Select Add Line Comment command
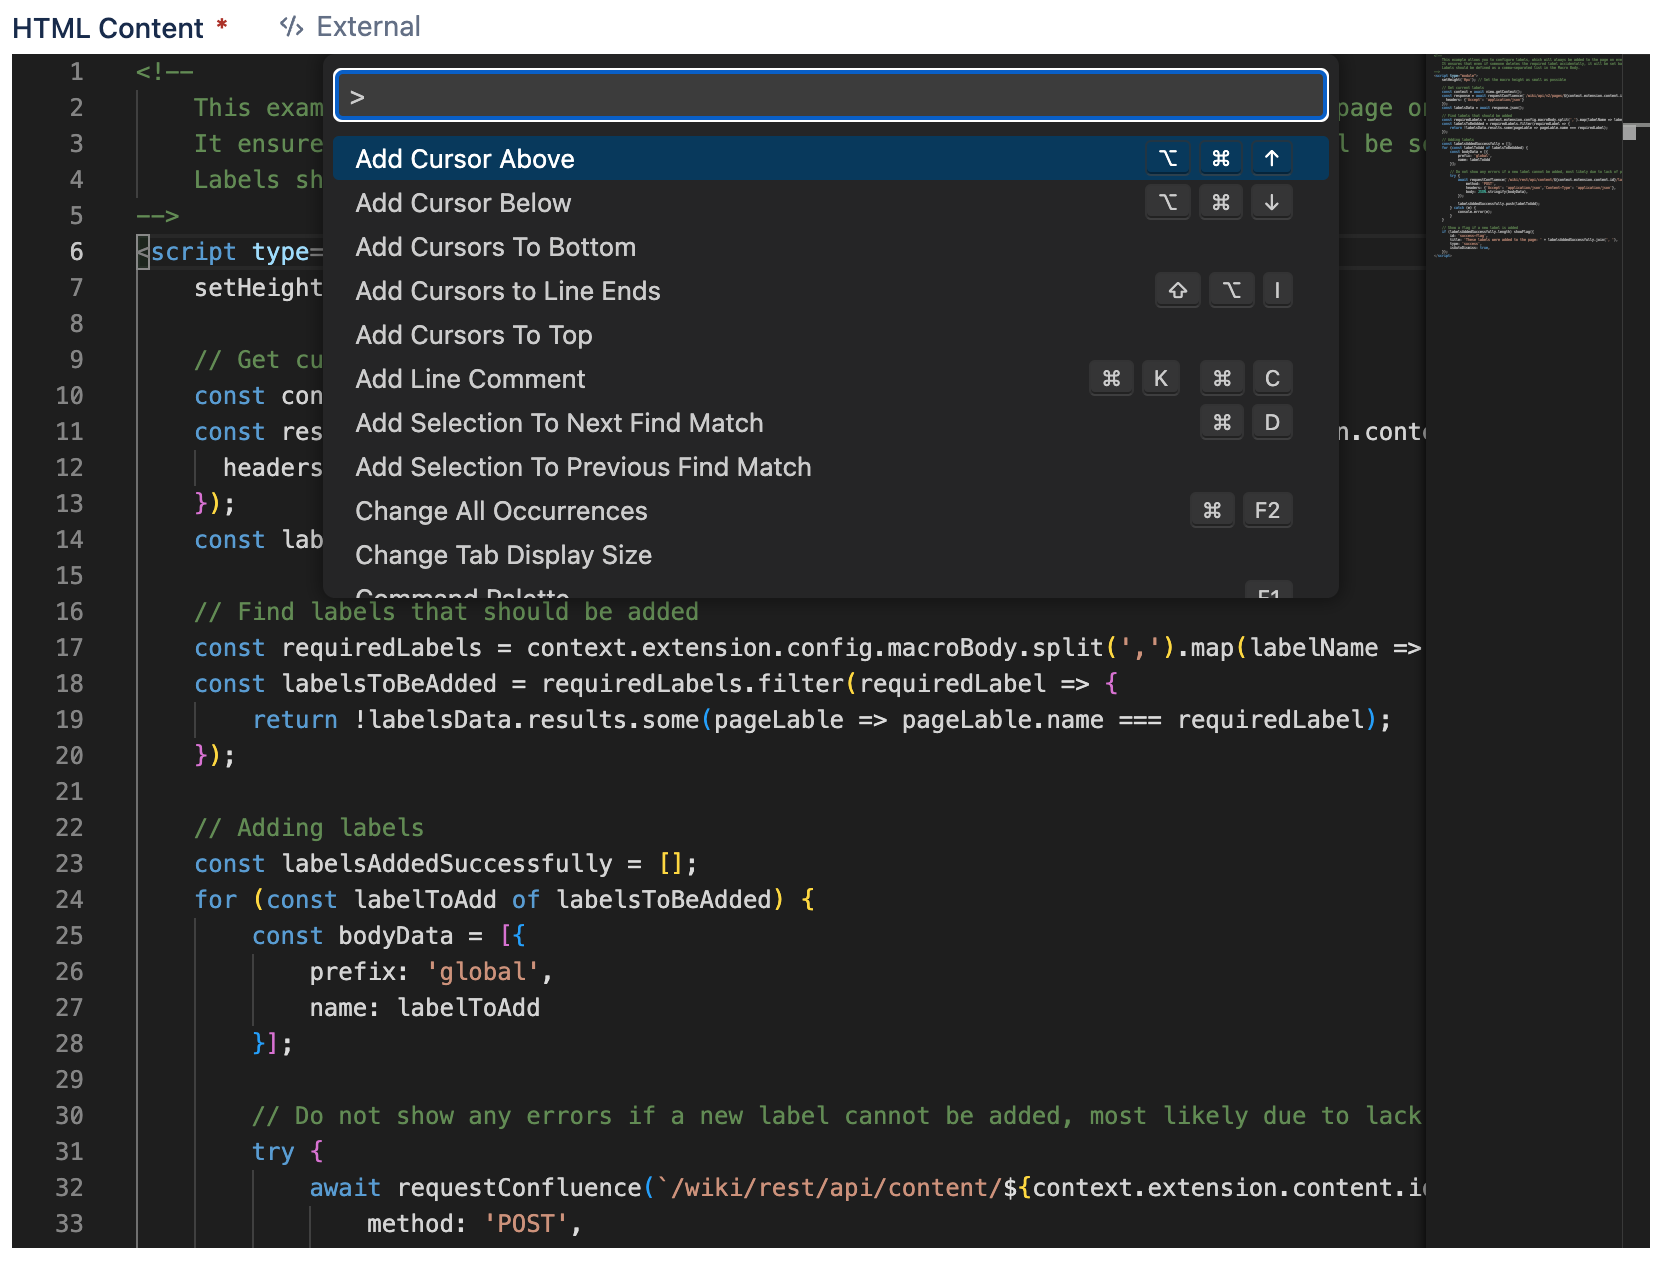 (x=470, y=379)
